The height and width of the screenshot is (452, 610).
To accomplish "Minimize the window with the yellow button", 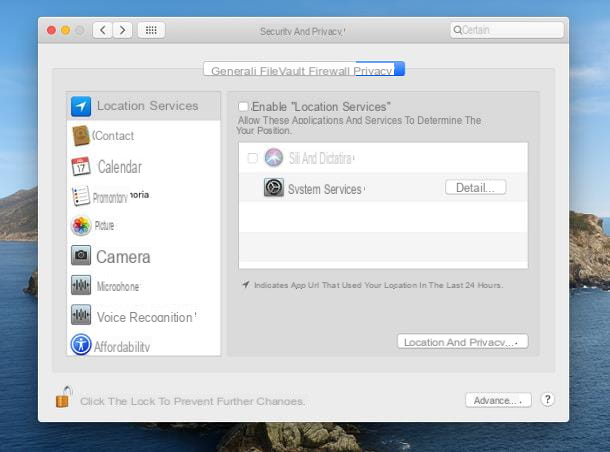I will [x=66, y=30].
